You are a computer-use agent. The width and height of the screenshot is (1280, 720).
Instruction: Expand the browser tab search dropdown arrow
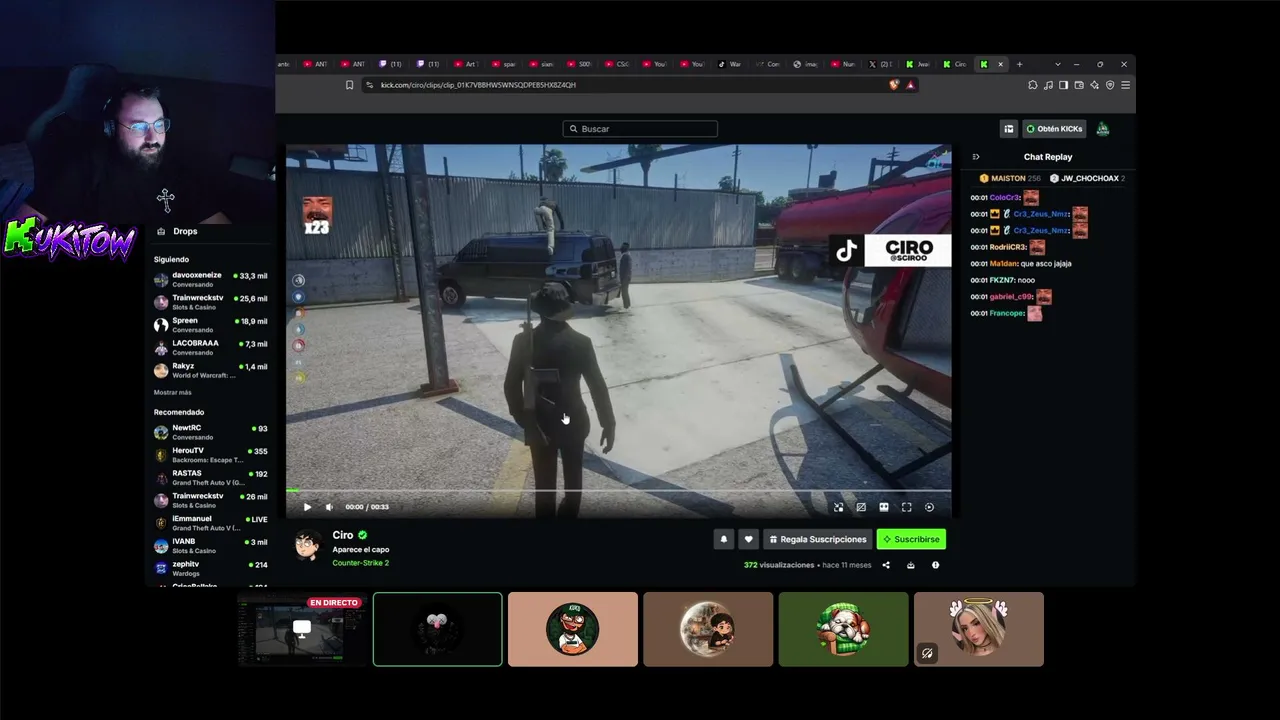click(x=1058, y=64)
